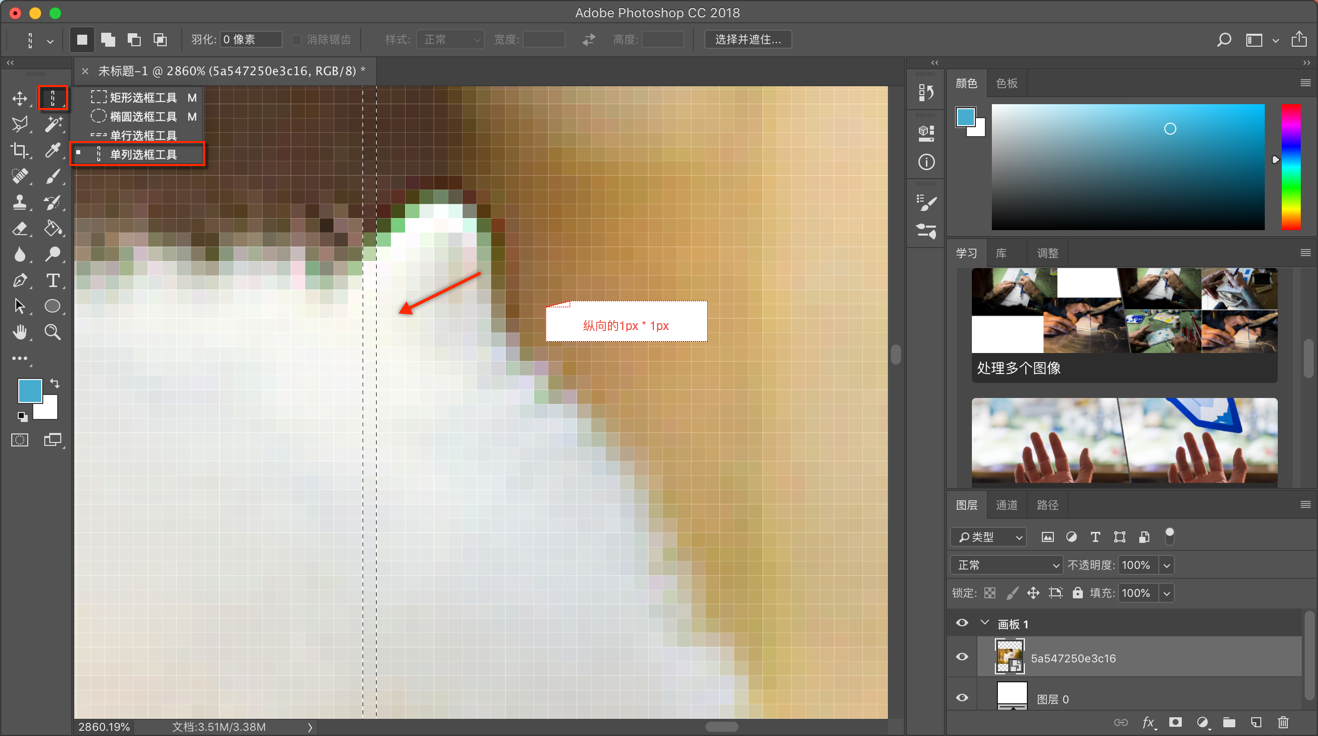
Task: Click the 选择并遮住... button
Action: (x=748, y=40)
